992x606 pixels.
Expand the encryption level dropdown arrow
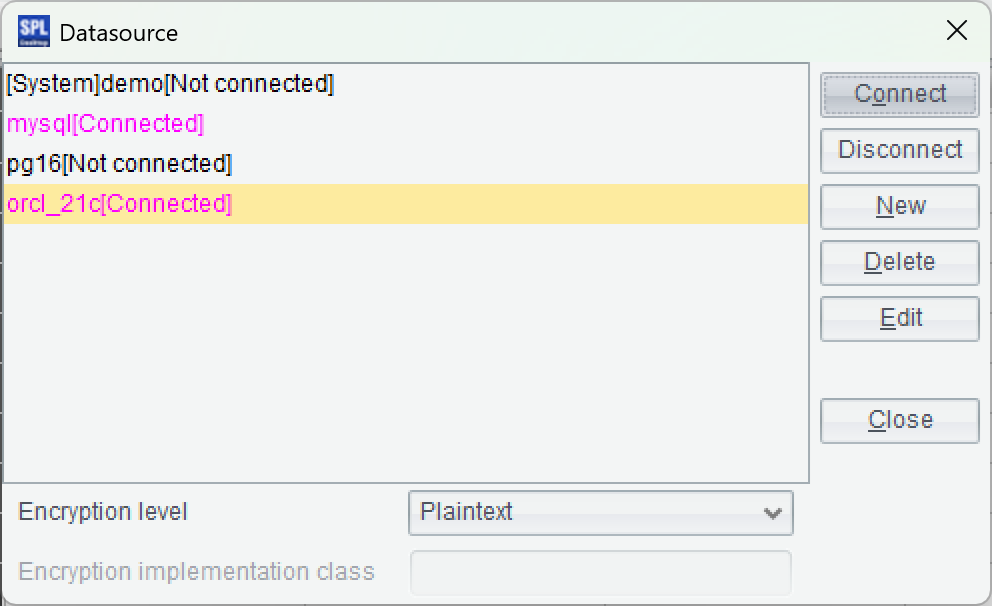point(772,513)
